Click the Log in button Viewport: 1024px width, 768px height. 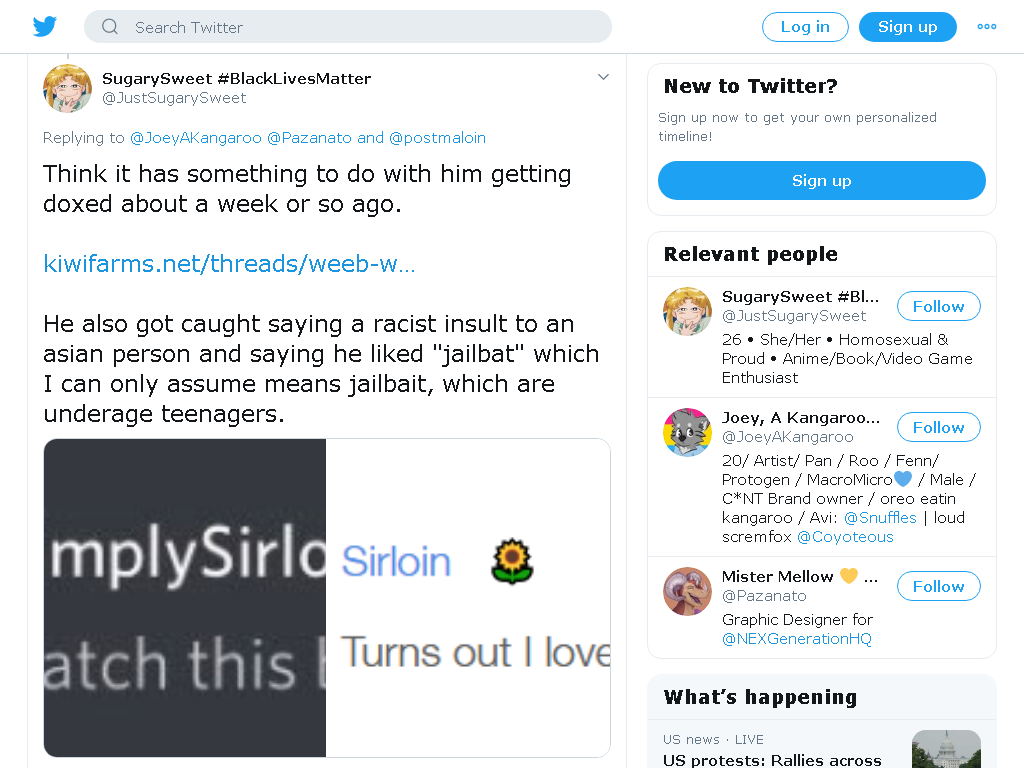coord(805,27)
